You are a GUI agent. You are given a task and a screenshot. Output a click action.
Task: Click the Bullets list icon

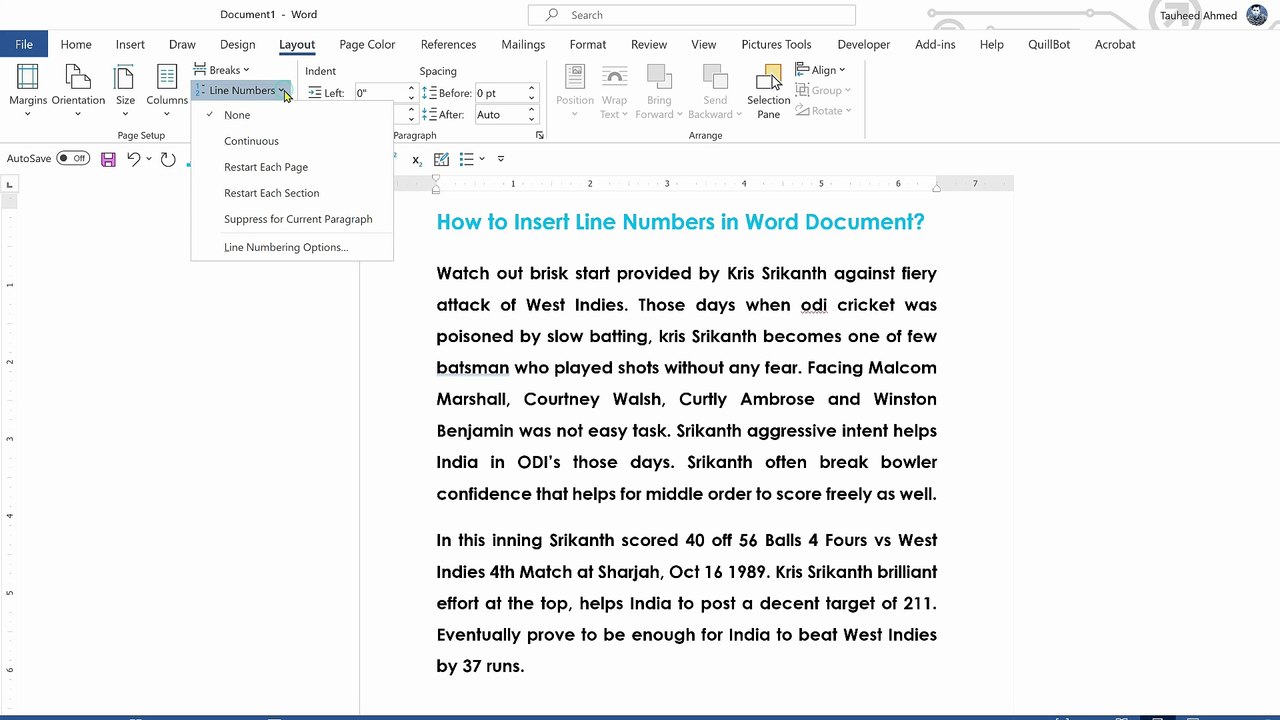466,159
